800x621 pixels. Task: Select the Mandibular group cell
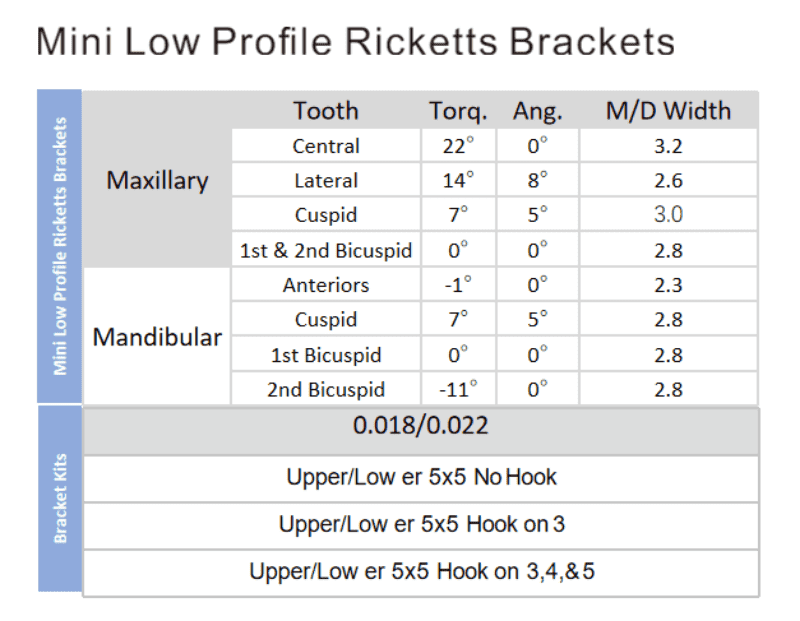click(x=157, y=337)
